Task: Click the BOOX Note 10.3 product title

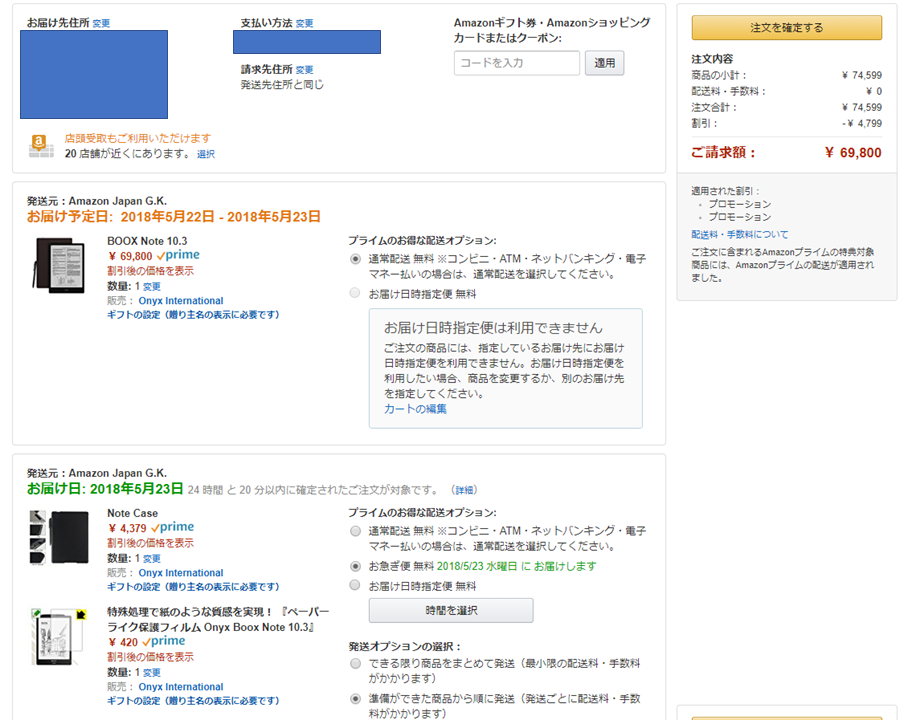Action: pos(147,241)
